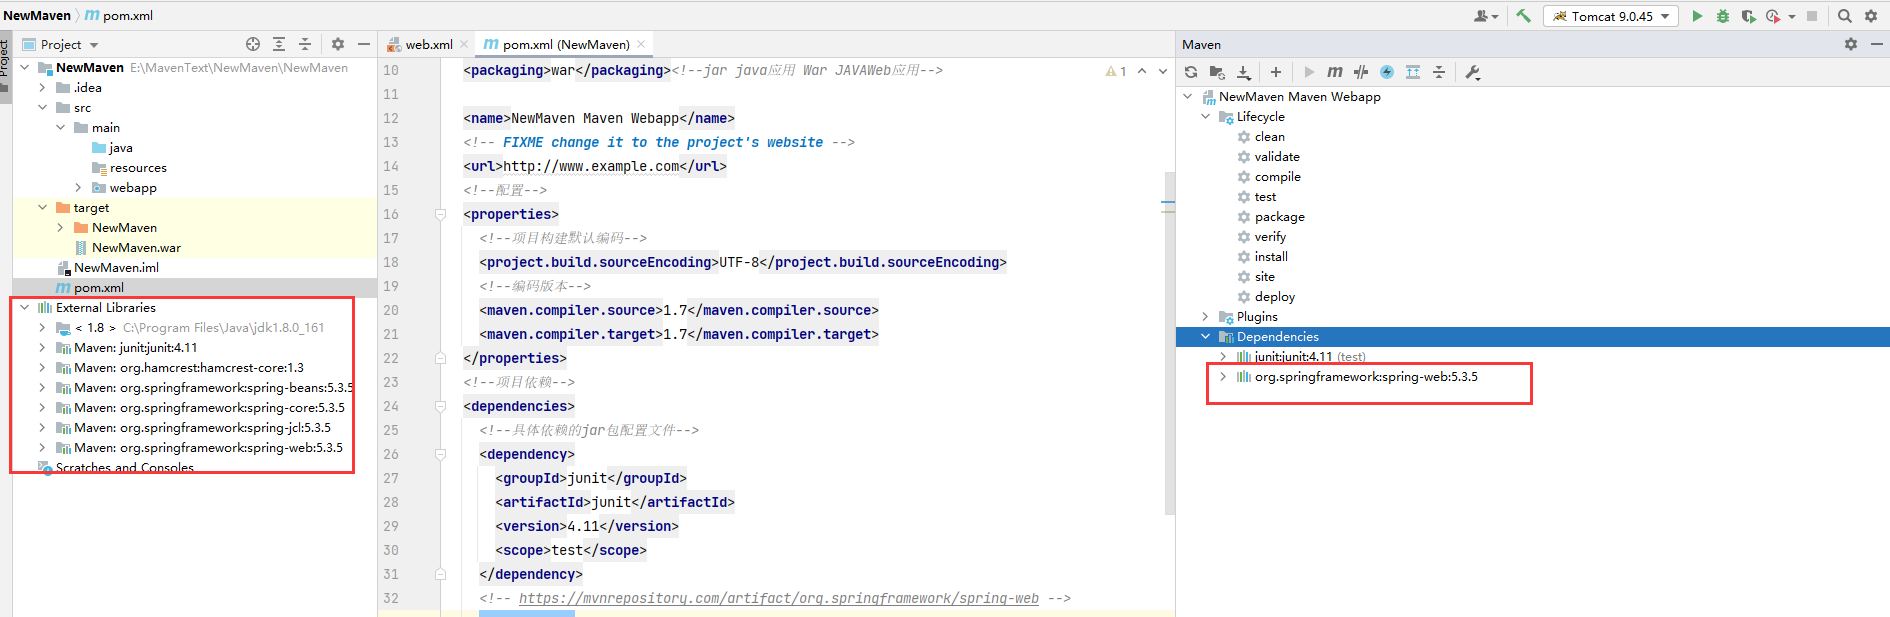The width and height of the screenshot is (1890, 617).
Task: Build project with hammer icon
Action: point(1523,16)
